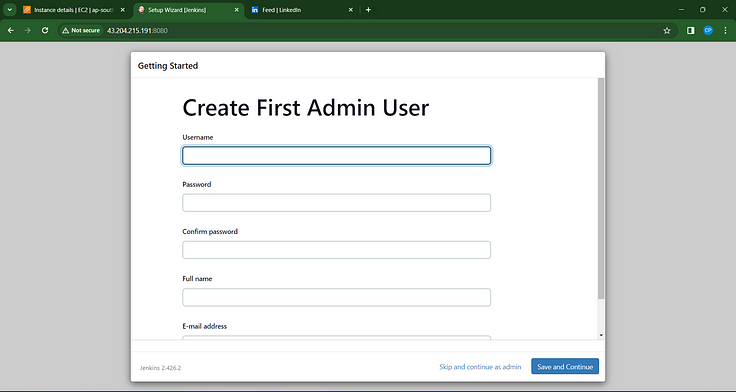The height and width of the screenshot is (392, 736).
Task: Open the tab search dropdown arrow
Action: 9,10
